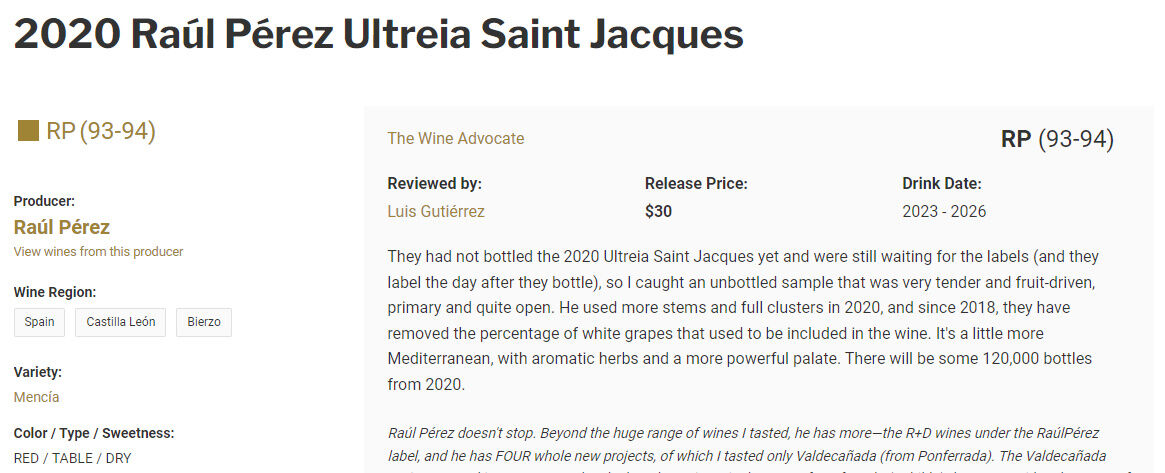Click the 2020 Raúl Pérez Ultreia title

click(378, 35)
